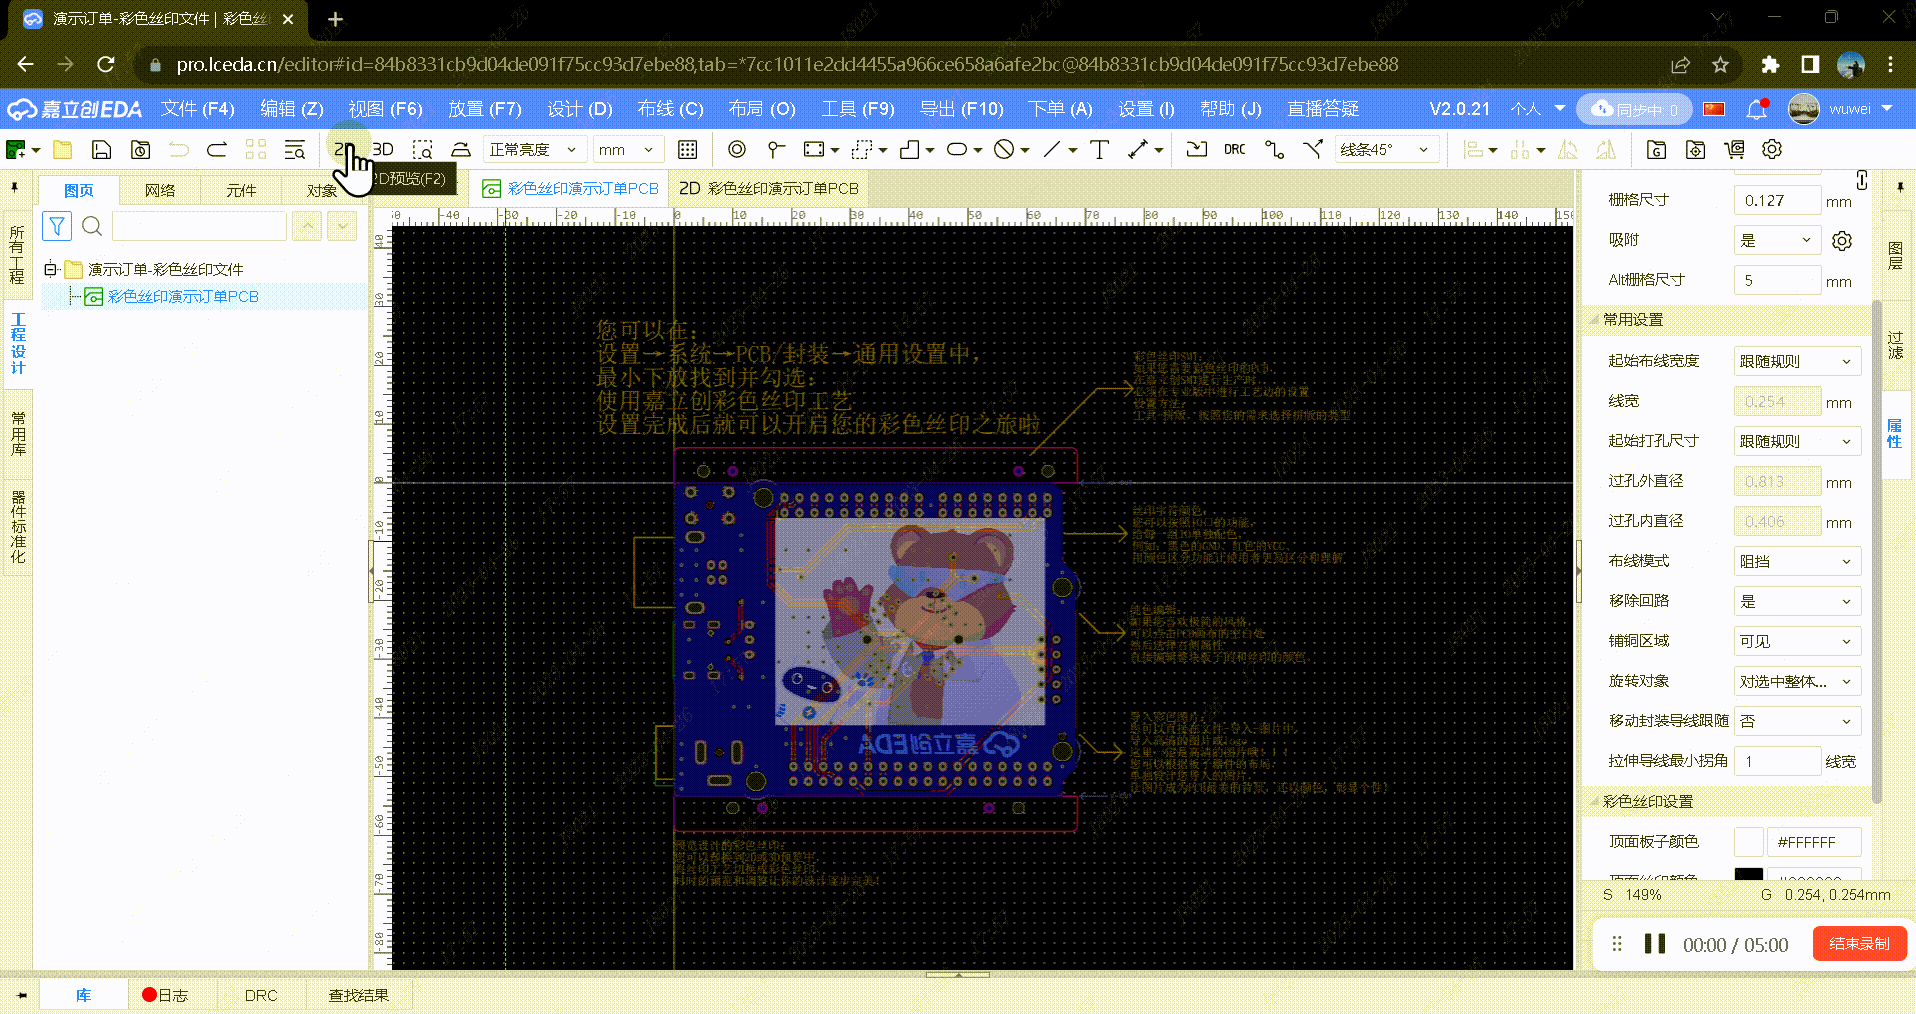Open the PCB order cart icon
Image resolution: width=1916 pixels, height=1014 pixels.
point(1734,150)
